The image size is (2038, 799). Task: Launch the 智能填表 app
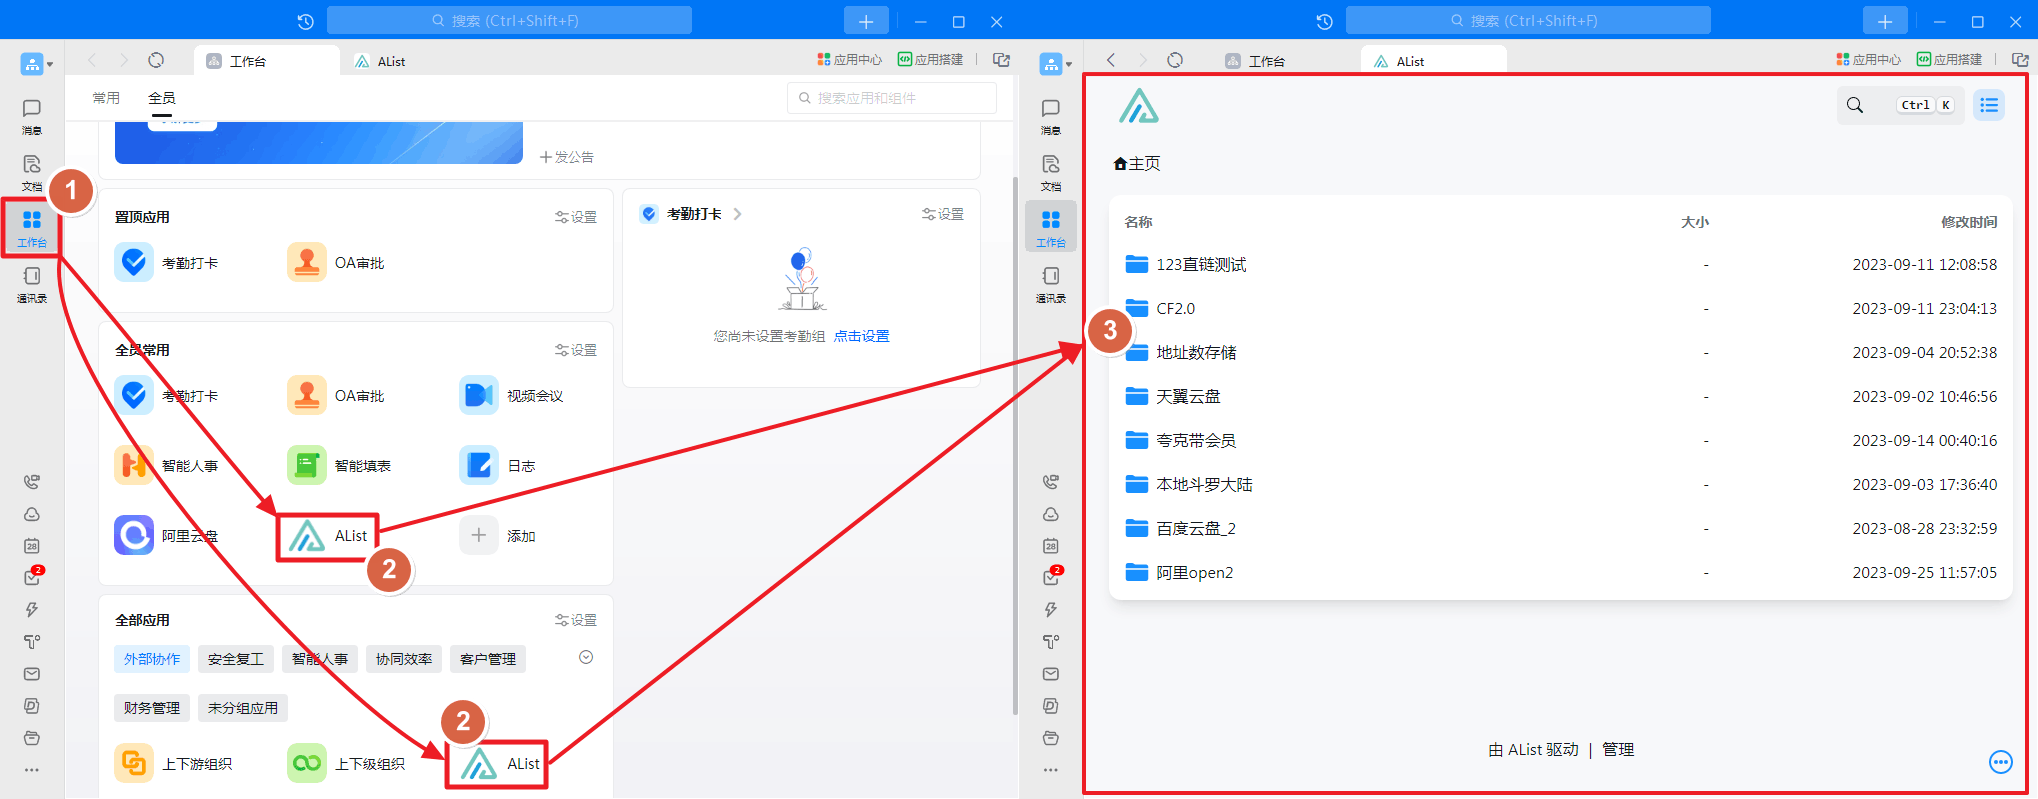coord(307,466)
